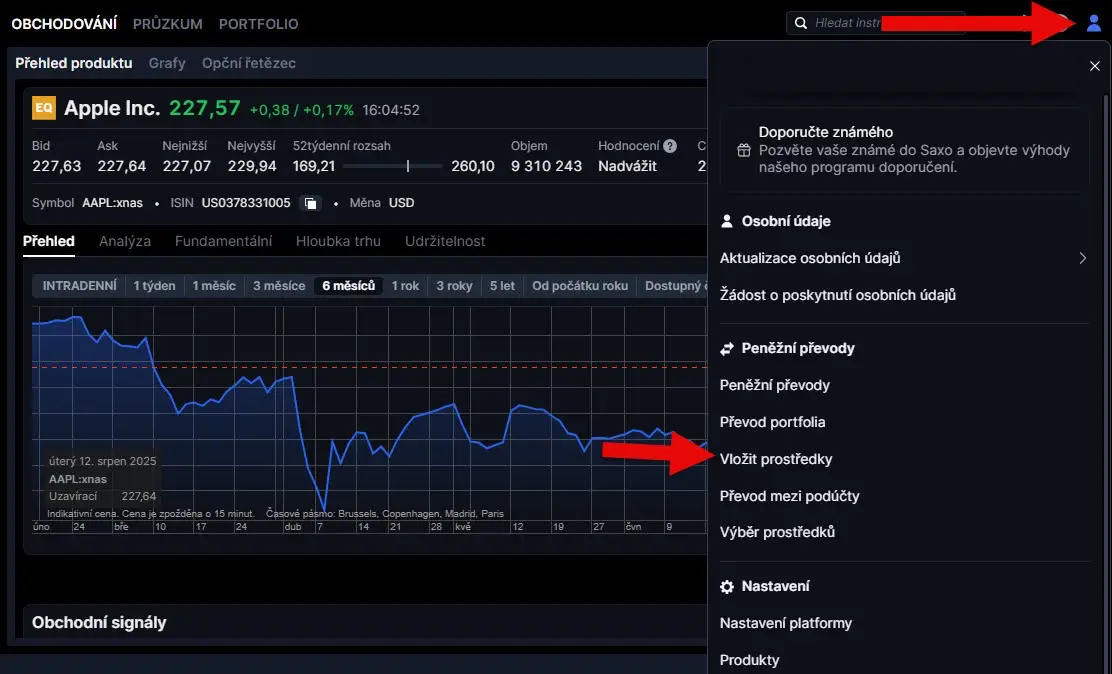The width and height of the screenshot is (1112, 674).
Task: Select the 6 měsíců chart range
Action: tap(348, 286)
